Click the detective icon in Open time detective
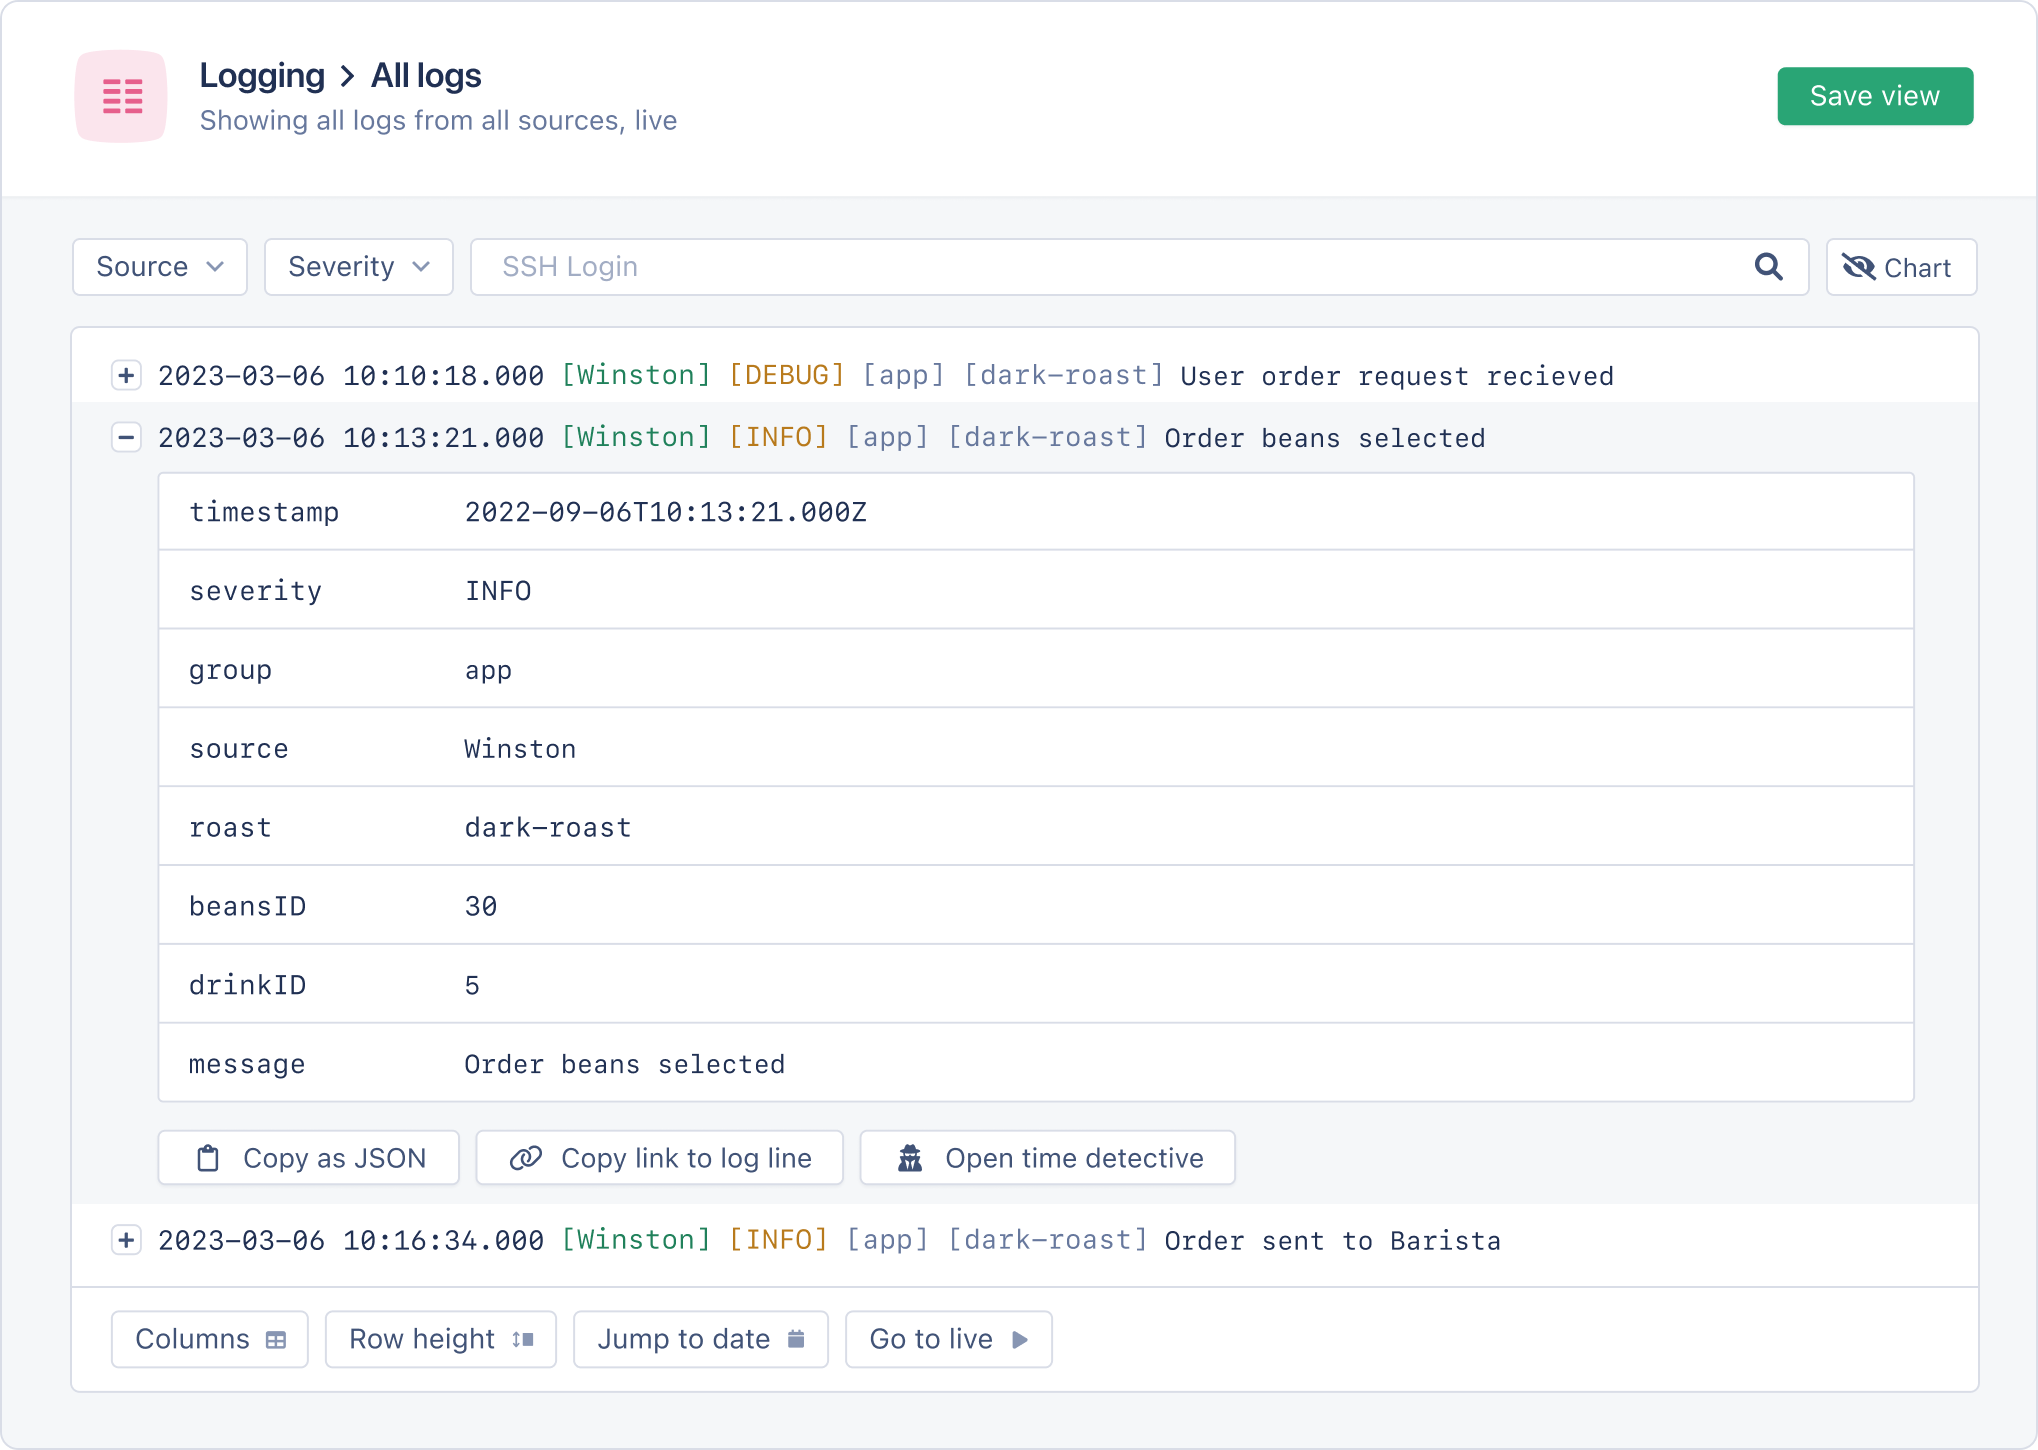The image size is (2038, 1450). click(x=910, y=1158)
